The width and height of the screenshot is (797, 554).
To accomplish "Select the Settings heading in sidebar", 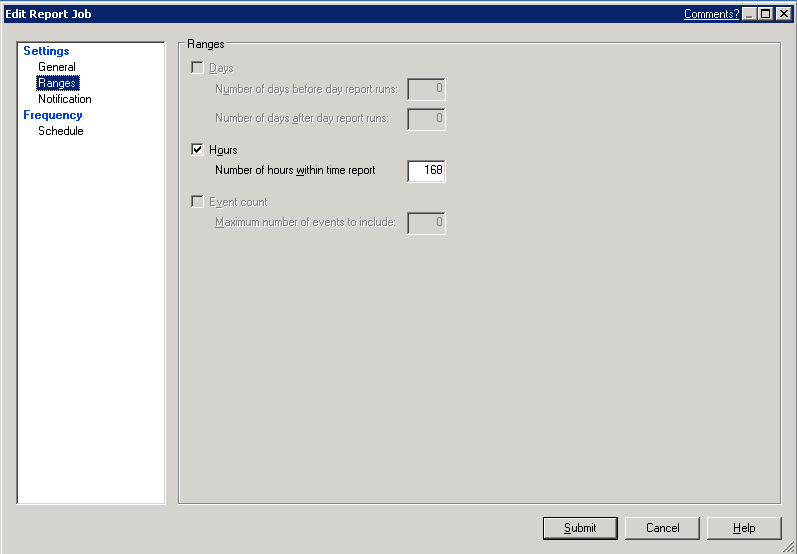I will coord(46,51).
